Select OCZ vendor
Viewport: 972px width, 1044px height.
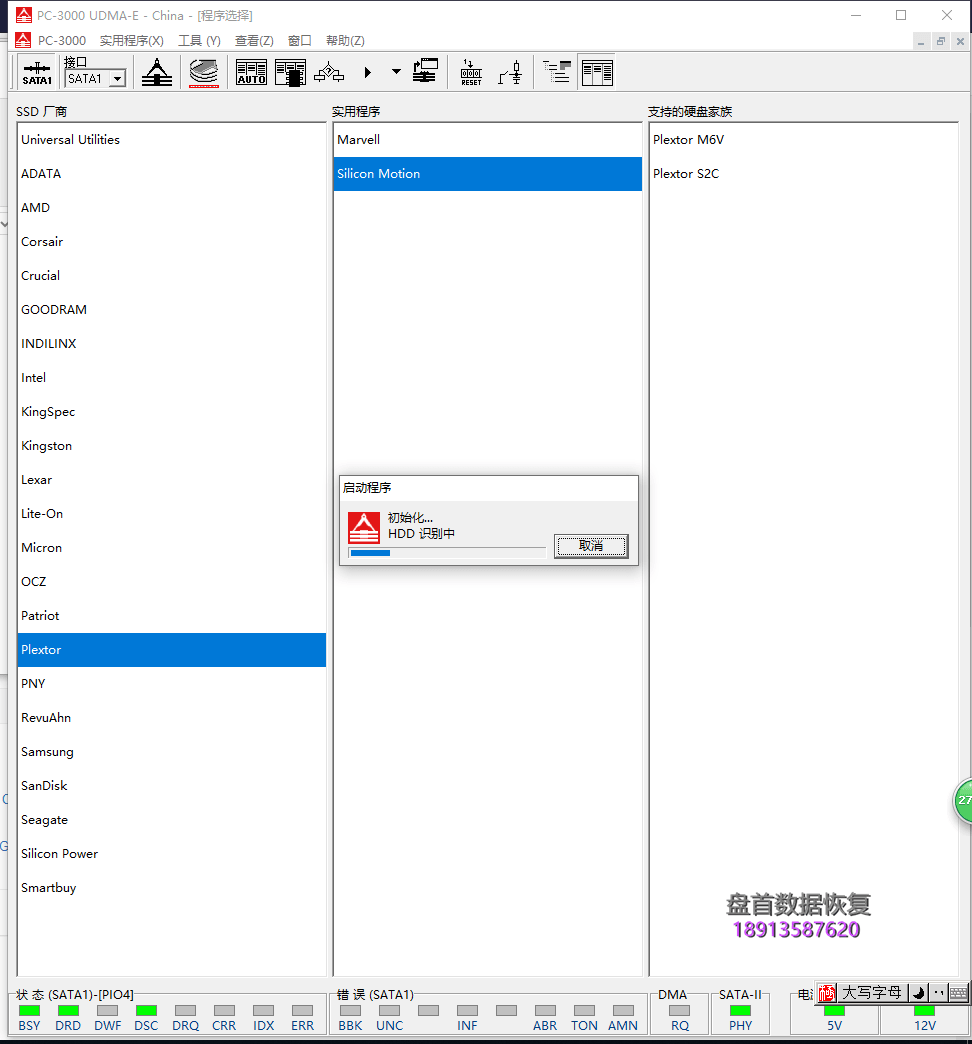pos(172,581)
